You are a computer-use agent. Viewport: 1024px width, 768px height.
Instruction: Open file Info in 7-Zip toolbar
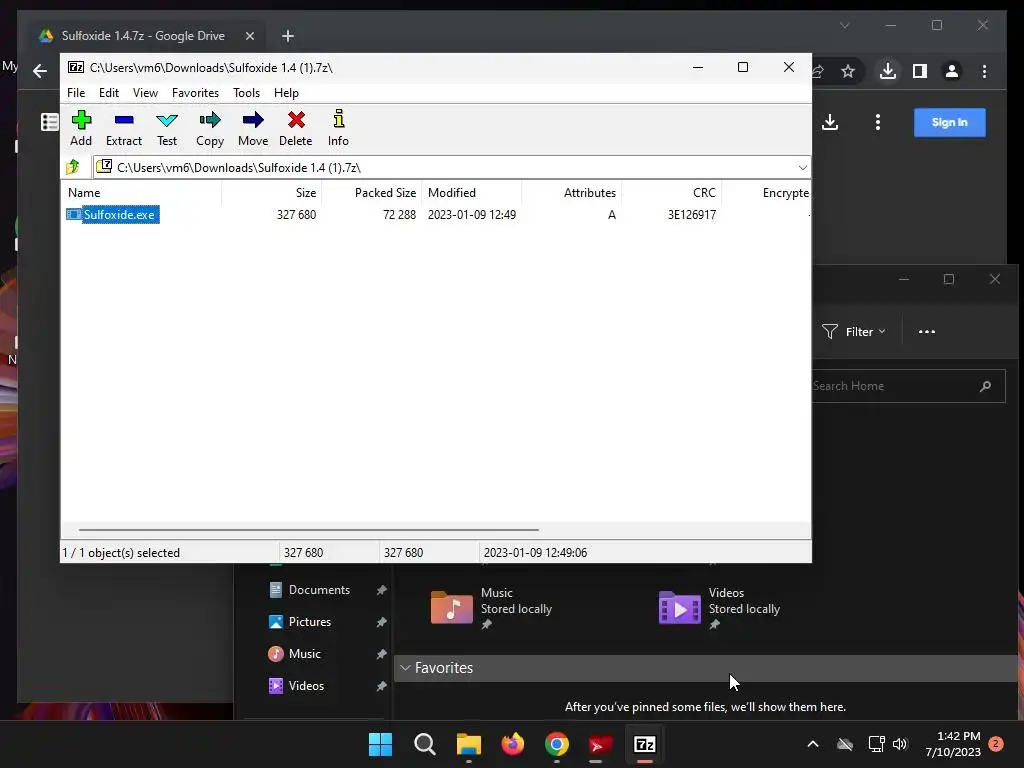(x=338, y=128)
